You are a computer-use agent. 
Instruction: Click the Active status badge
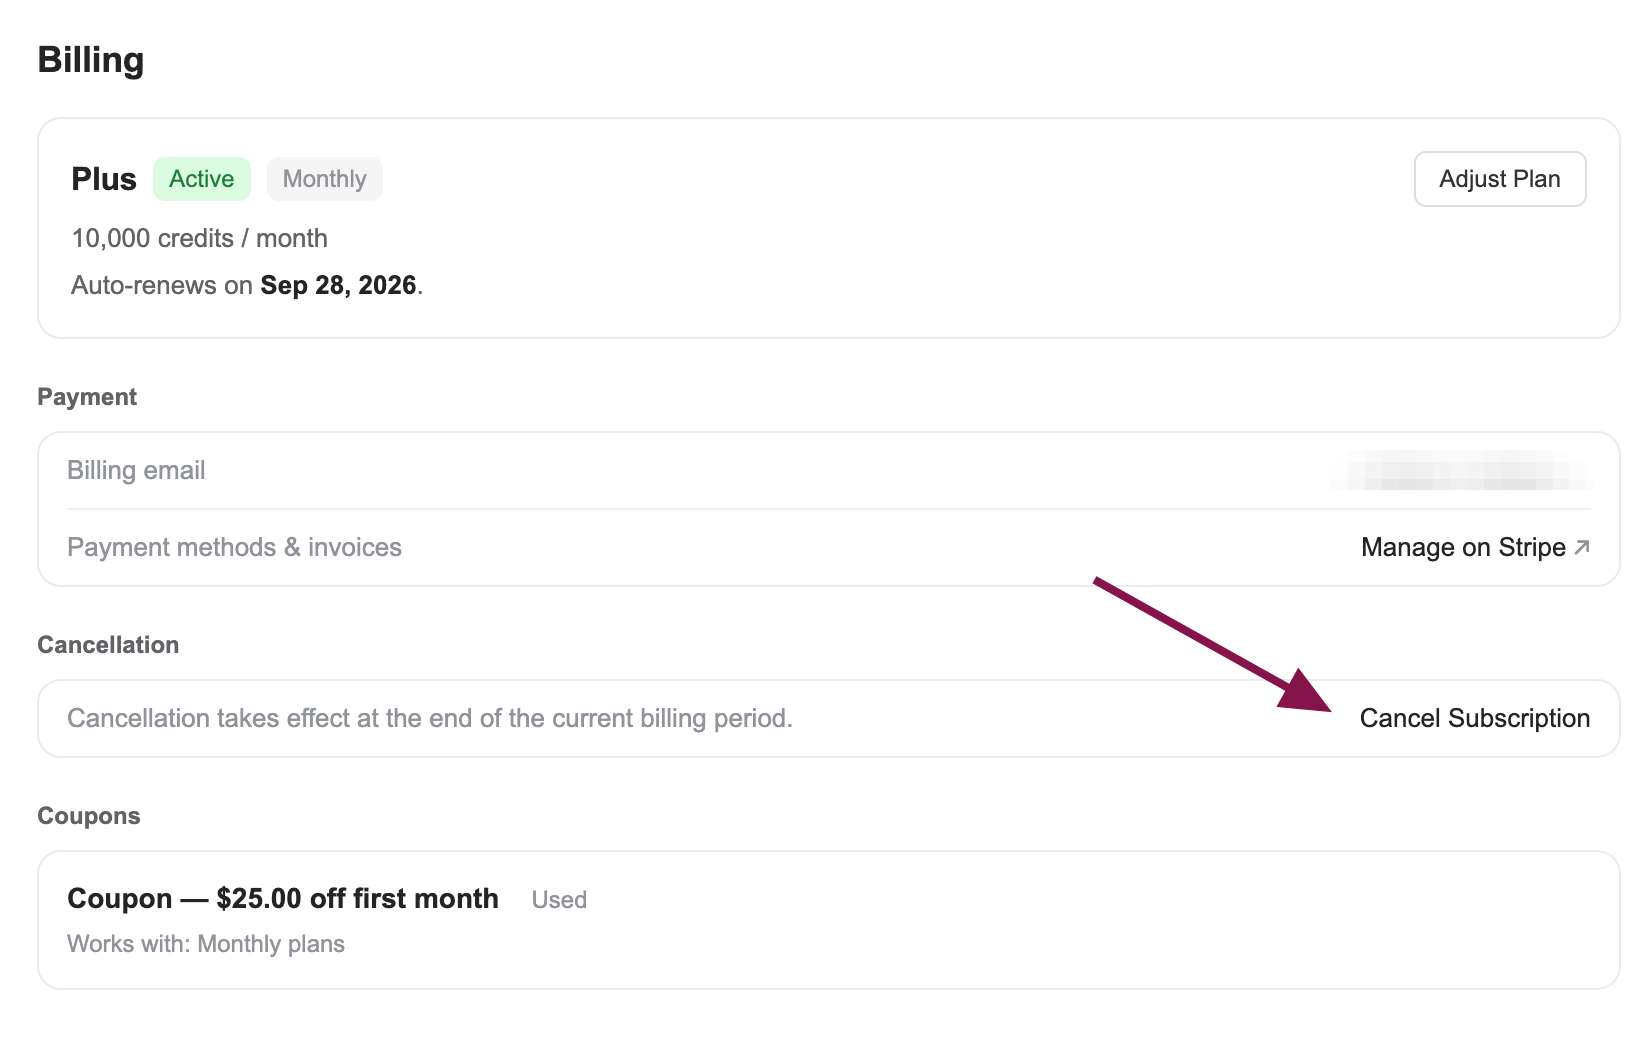(x=201, y=179)
